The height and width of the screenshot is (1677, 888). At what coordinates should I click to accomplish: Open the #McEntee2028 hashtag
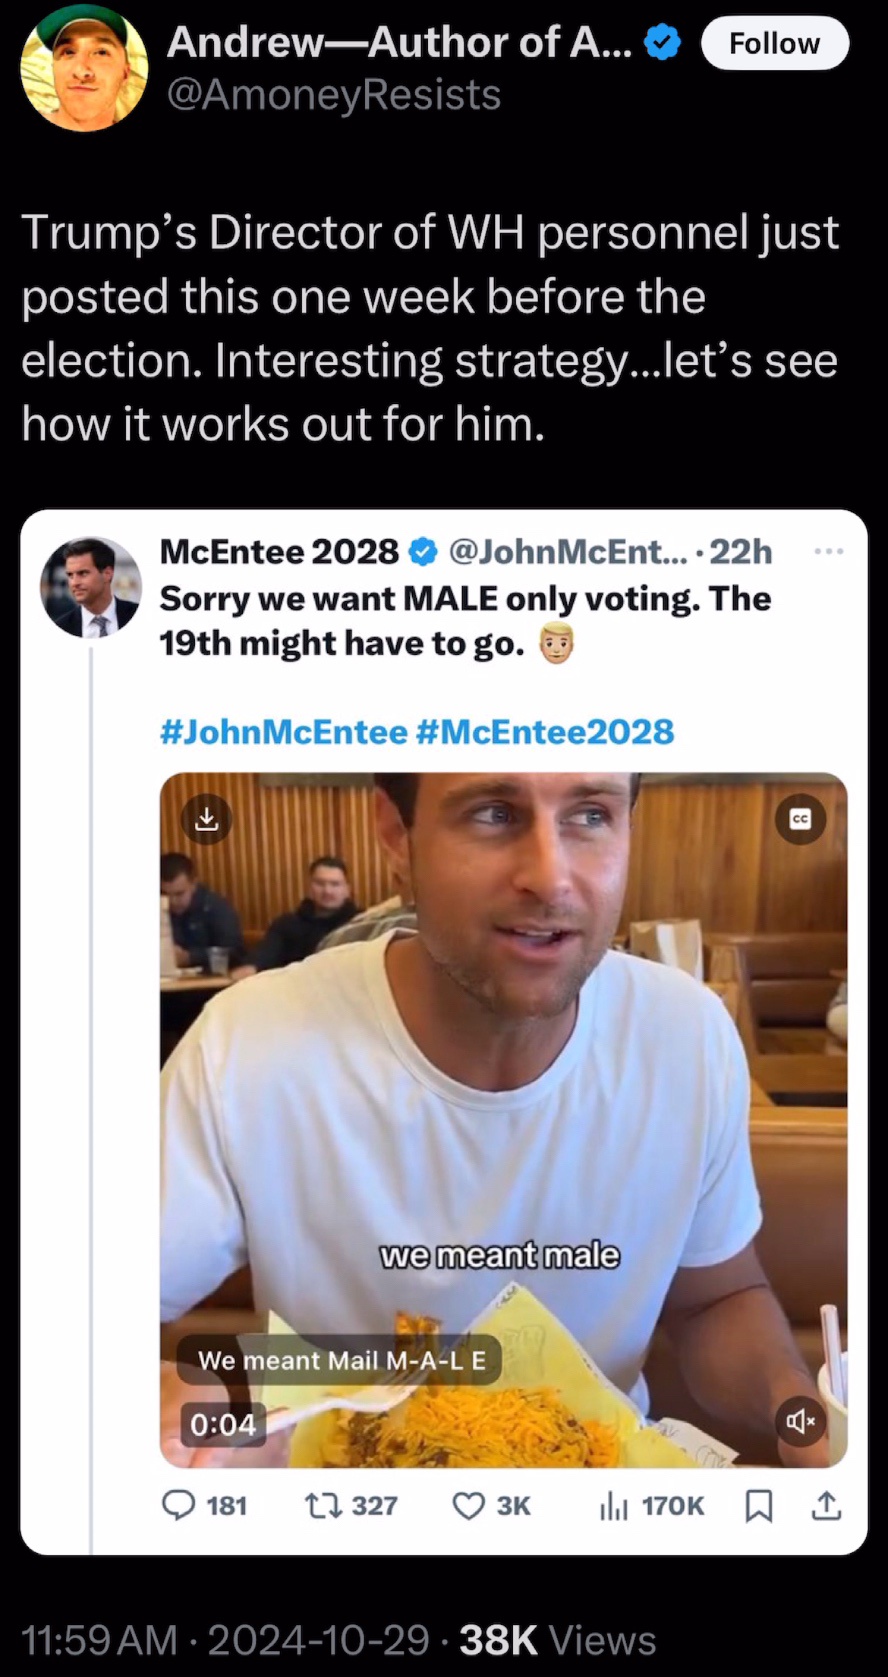pyautogui.click(x=543, y=732)
